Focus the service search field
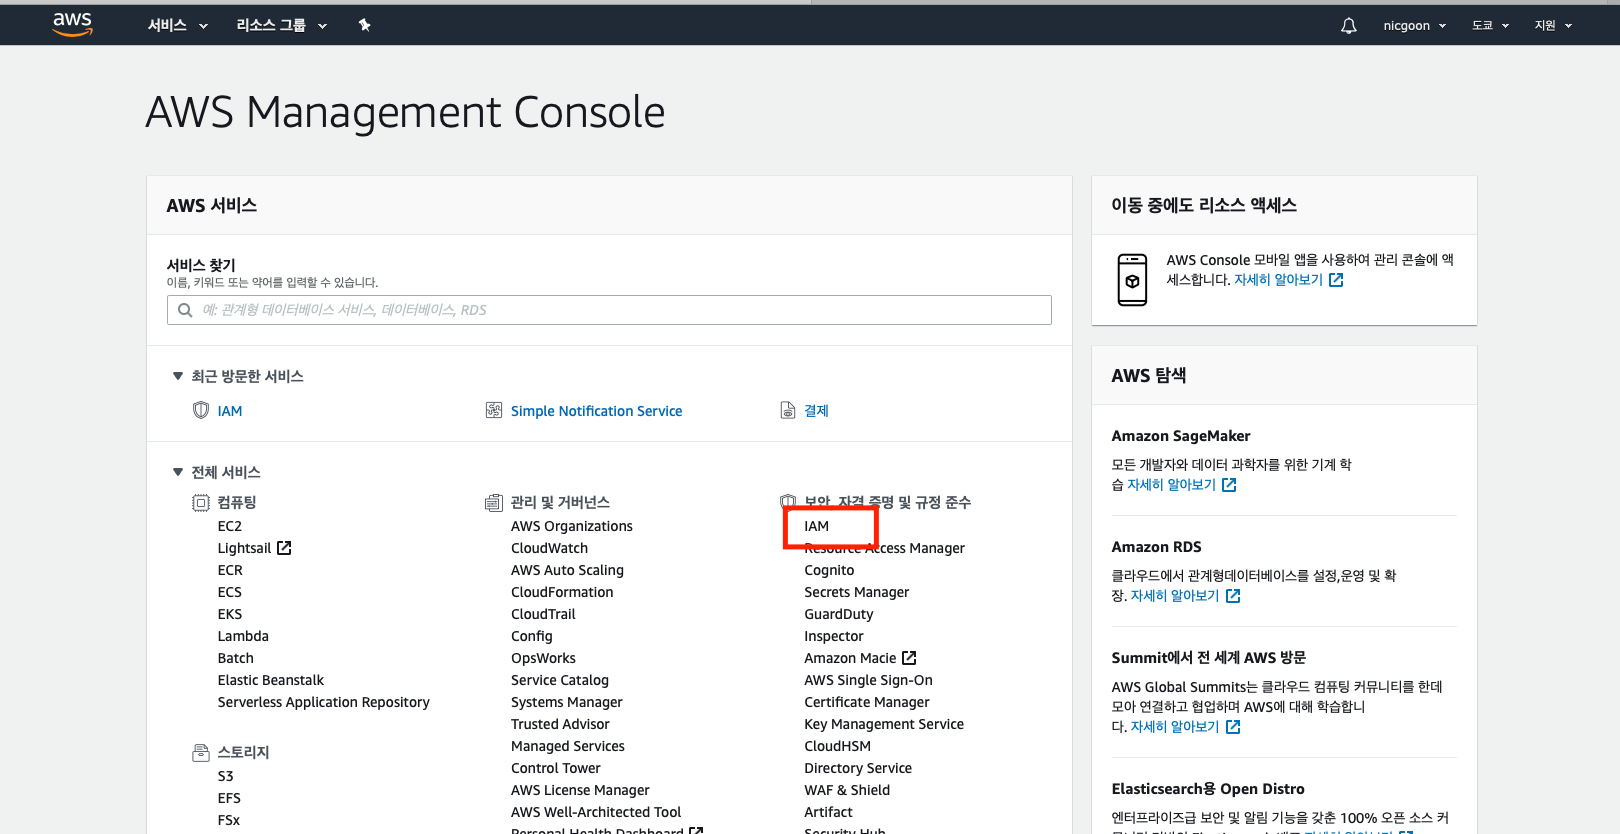Viewport: 1620px width, 834px height. click(609, 310)
